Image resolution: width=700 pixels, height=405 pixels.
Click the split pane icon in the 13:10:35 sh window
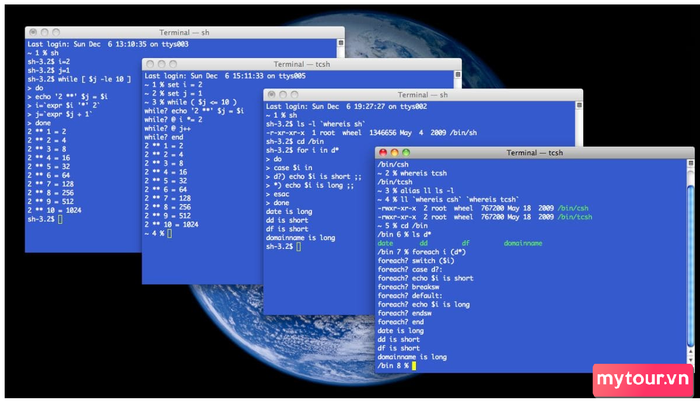point(341,43)
